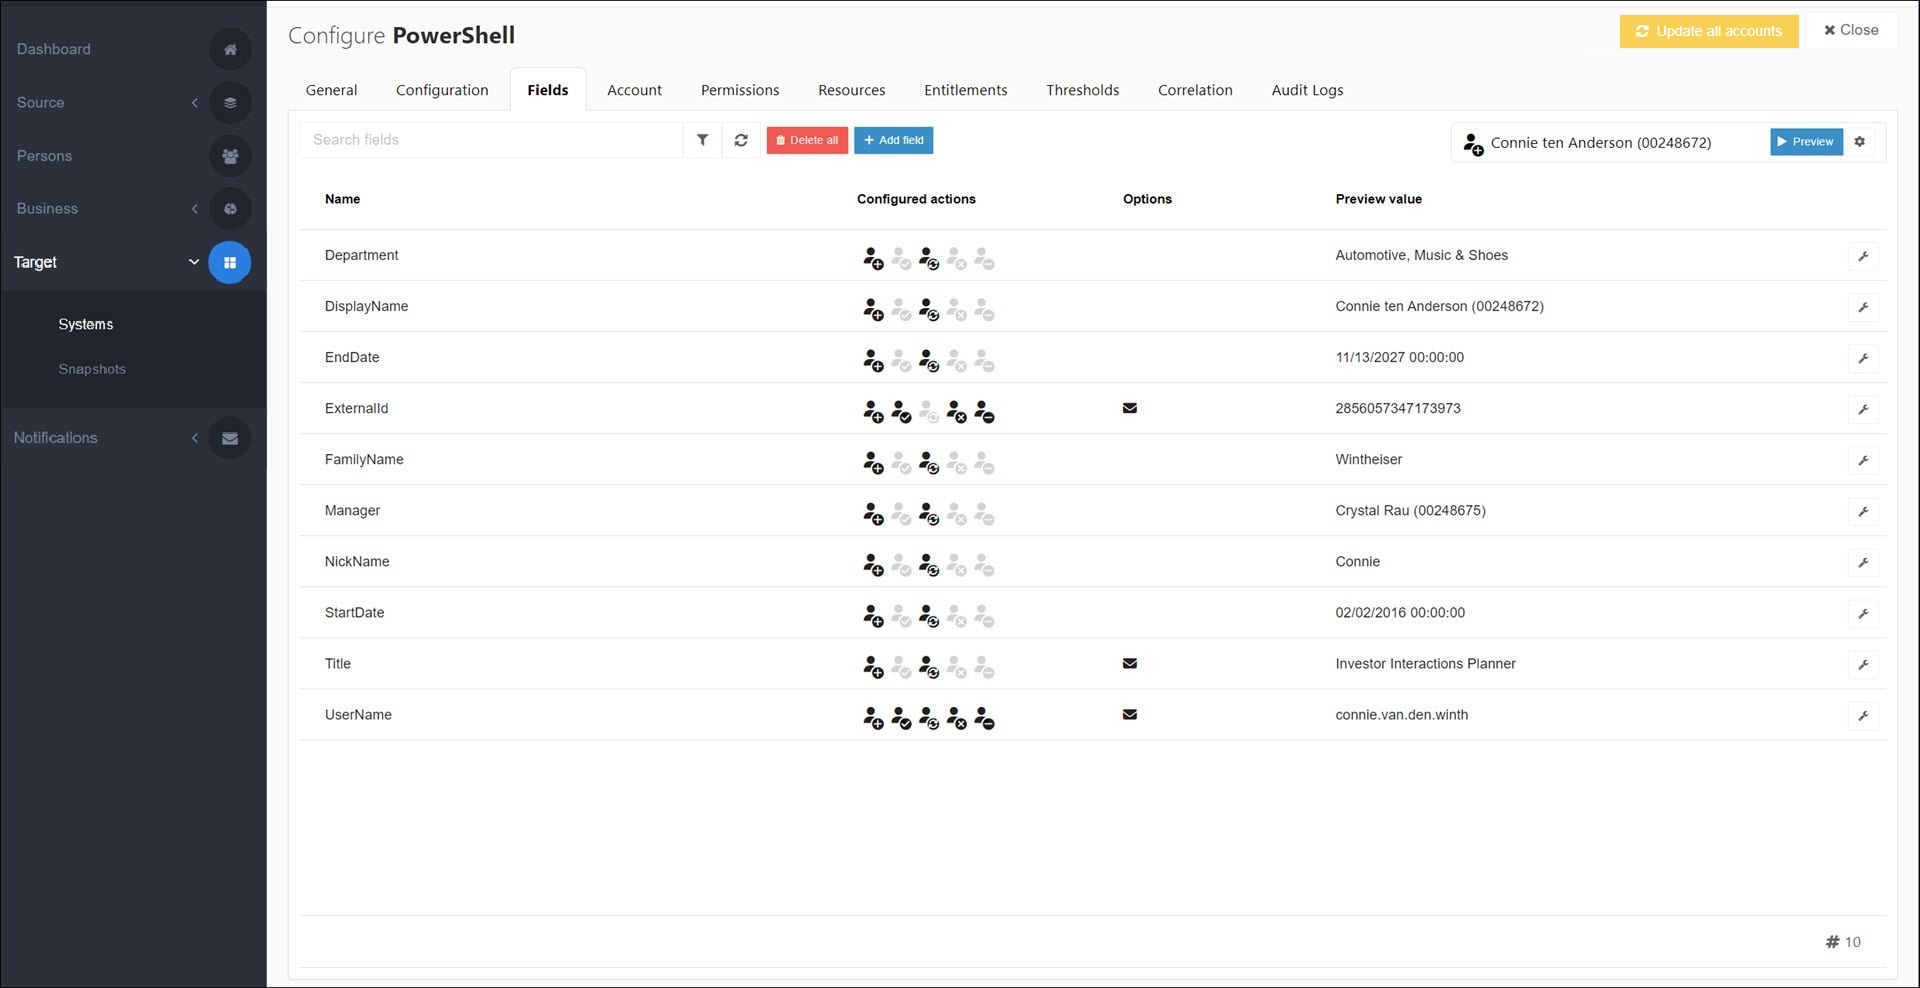
Task: Open preview settings gear icon
Action: click(1860, 142)
